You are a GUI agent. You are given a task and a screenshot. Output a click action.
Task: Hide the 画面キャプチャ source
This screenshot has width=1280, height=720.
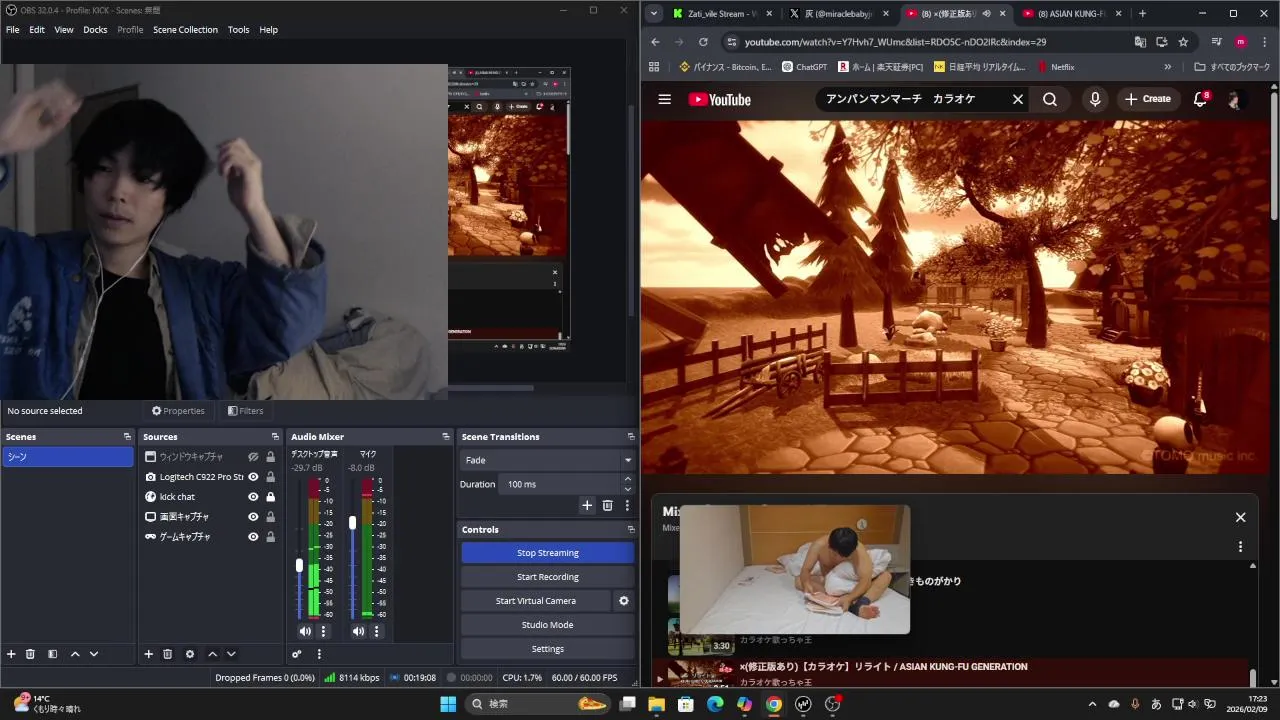[x=253, y=517]
